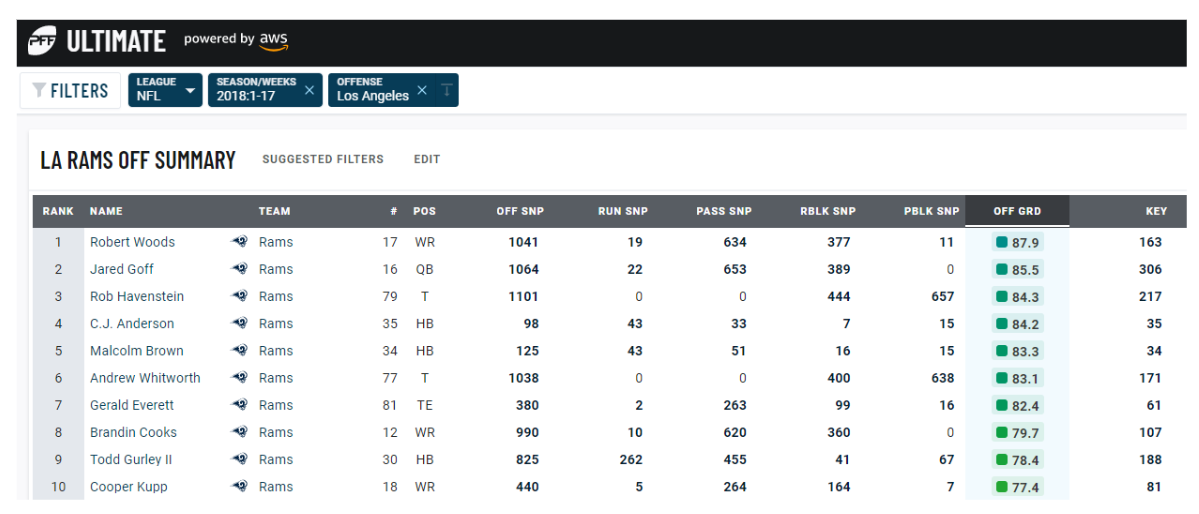This screenshot has width=1199, height=514.
Task: Click Rams logo in Robert Woods row
Action: point(239,242)
